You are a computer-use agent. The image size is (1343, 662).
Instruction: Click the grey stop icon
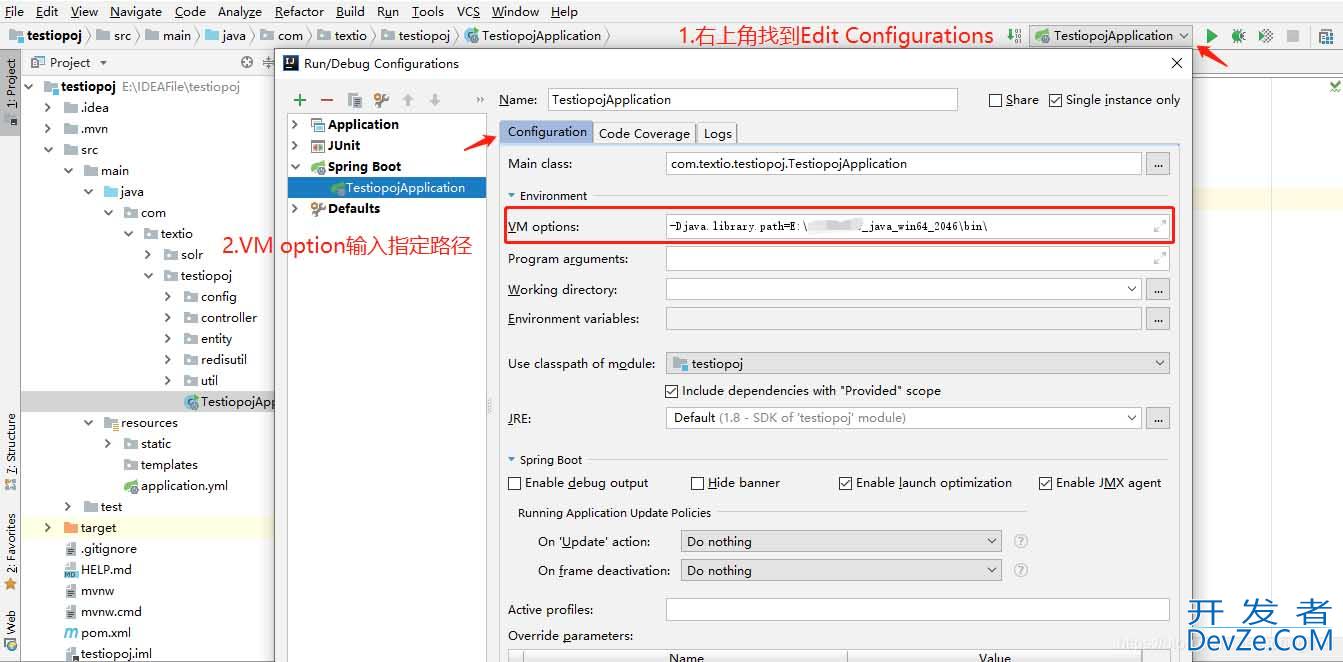point(1293,36)
